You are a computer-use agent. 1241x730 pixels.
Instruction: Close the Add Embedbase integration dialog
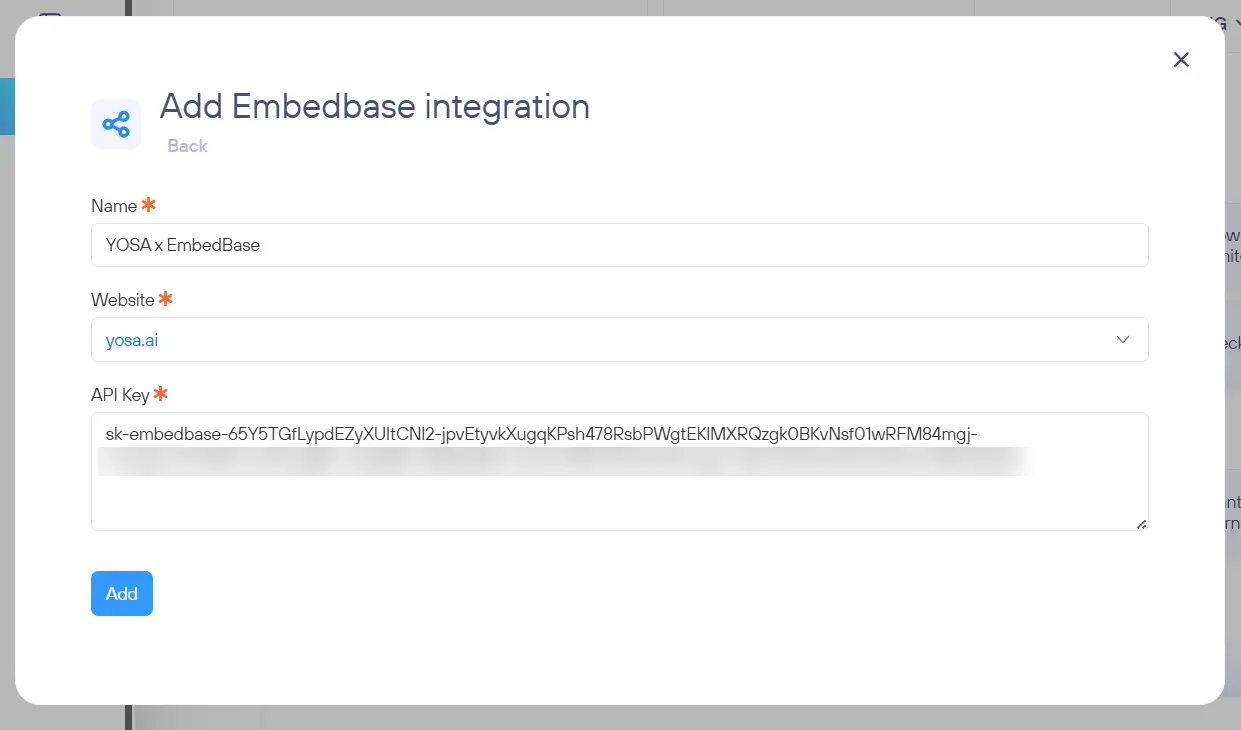click(x=1181, y=60)
